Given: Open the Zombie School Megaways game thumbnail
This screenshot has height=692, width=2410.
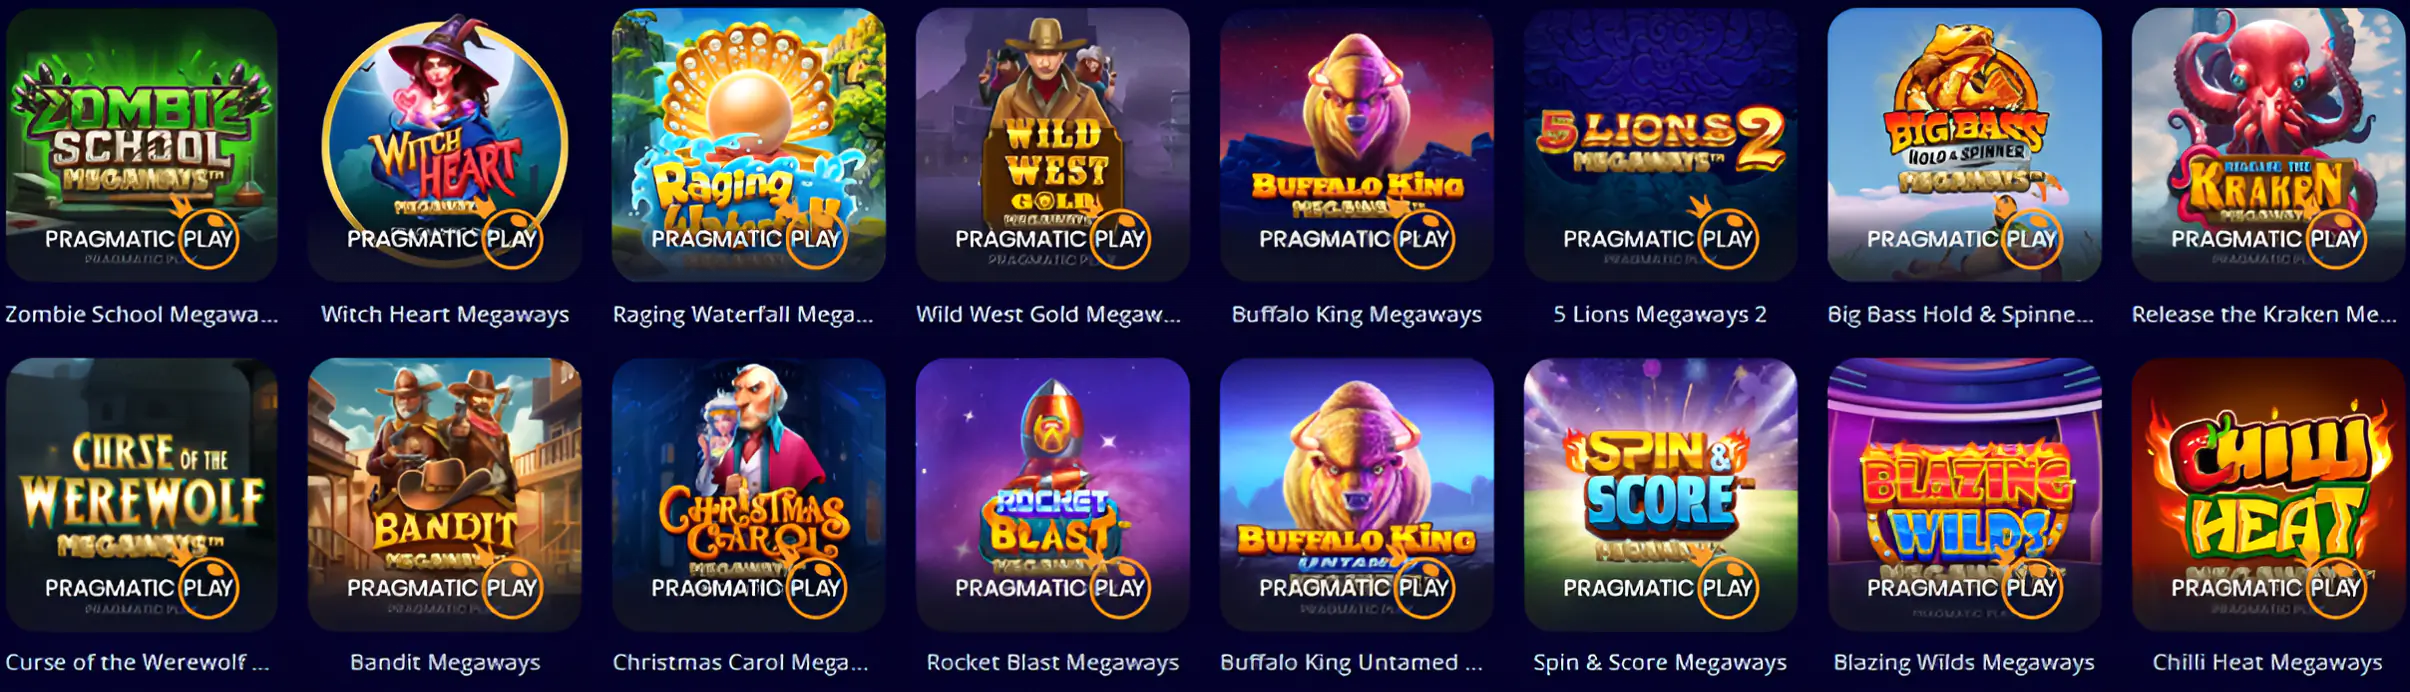Looking at the screenshot, I should coord(142,145).
